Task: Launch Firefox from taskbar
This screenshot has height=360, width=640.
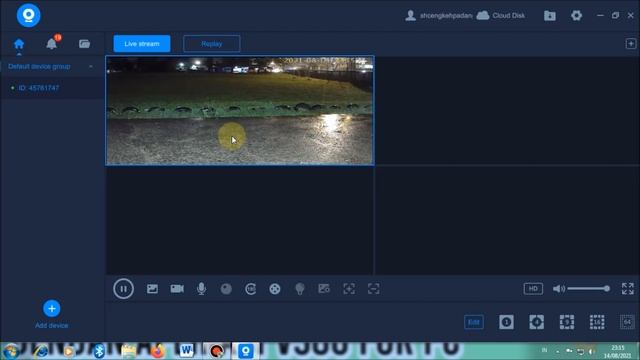Action: (x=157, y=351)
